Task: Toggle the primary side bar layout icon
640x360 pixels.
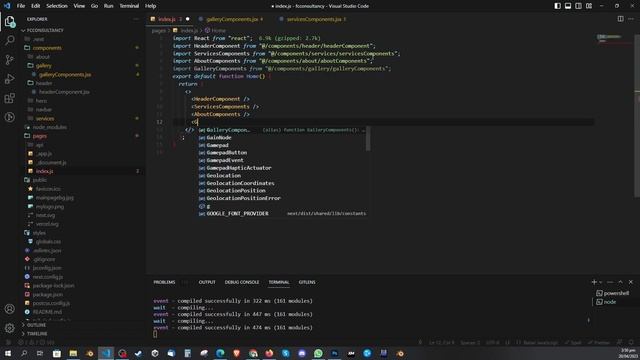Action: point(558,6)
